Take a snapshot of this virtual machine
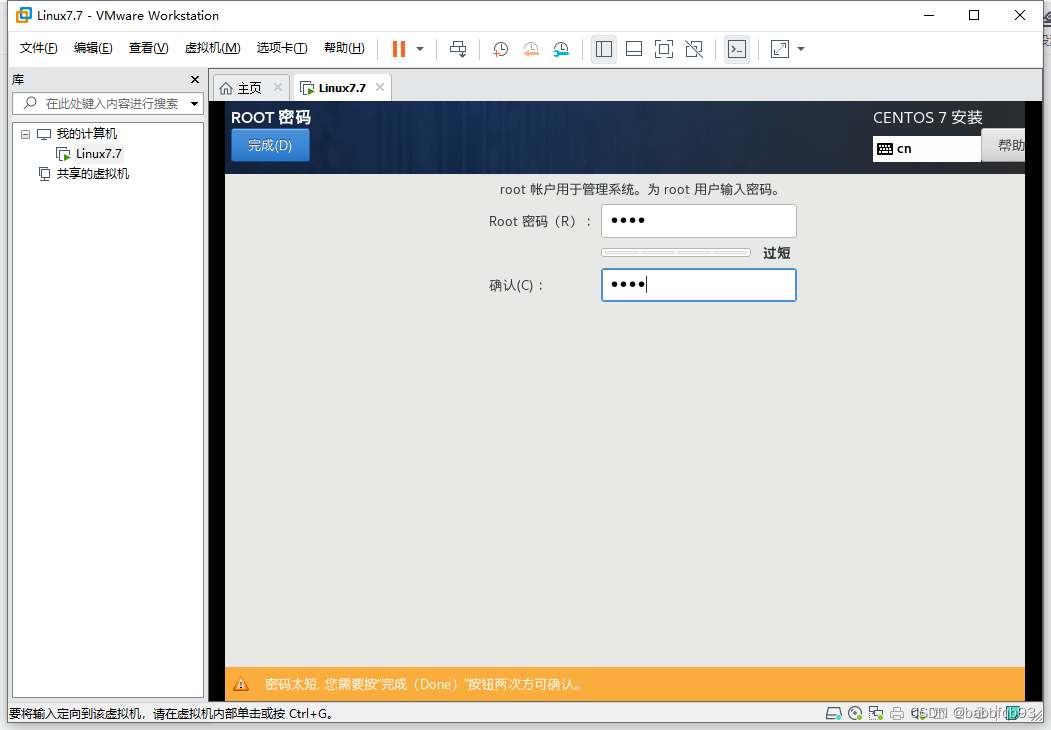Viewport: 1051px width, 730px height. tap(500, 49)
